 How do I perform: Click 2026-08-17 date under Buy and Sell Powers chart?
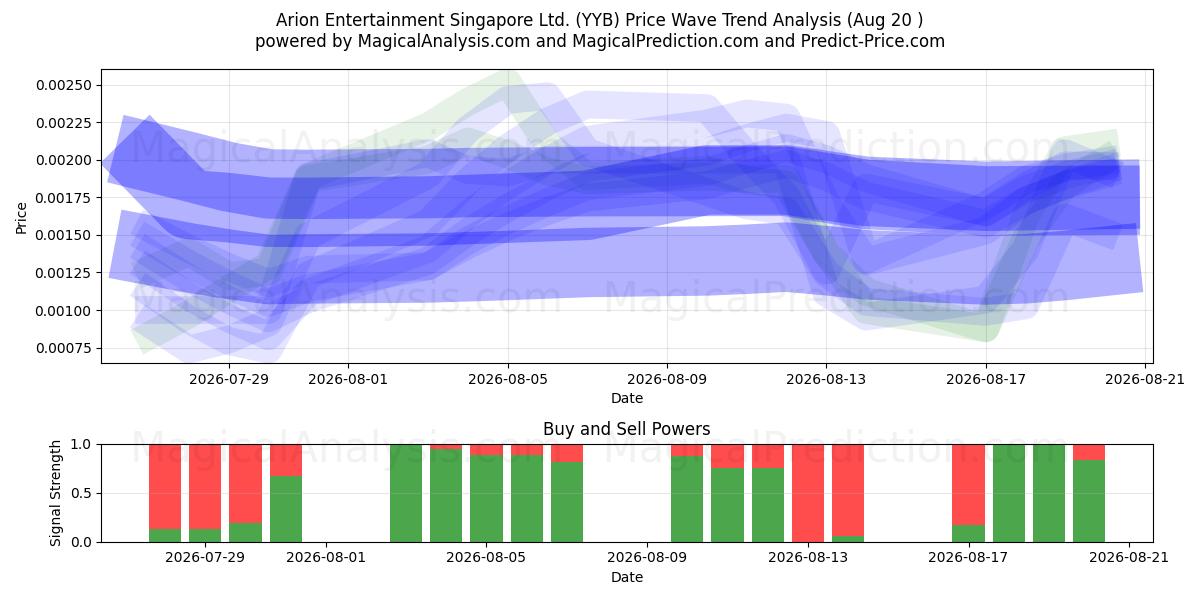[x=968, y=558]
